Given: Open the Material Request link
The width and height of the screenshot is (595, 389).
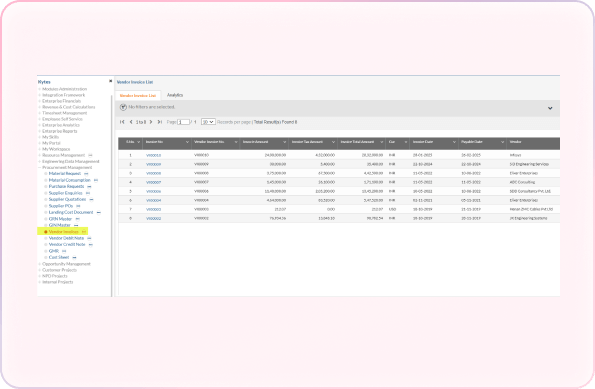Looking at the screenshot, I should 65,174.
